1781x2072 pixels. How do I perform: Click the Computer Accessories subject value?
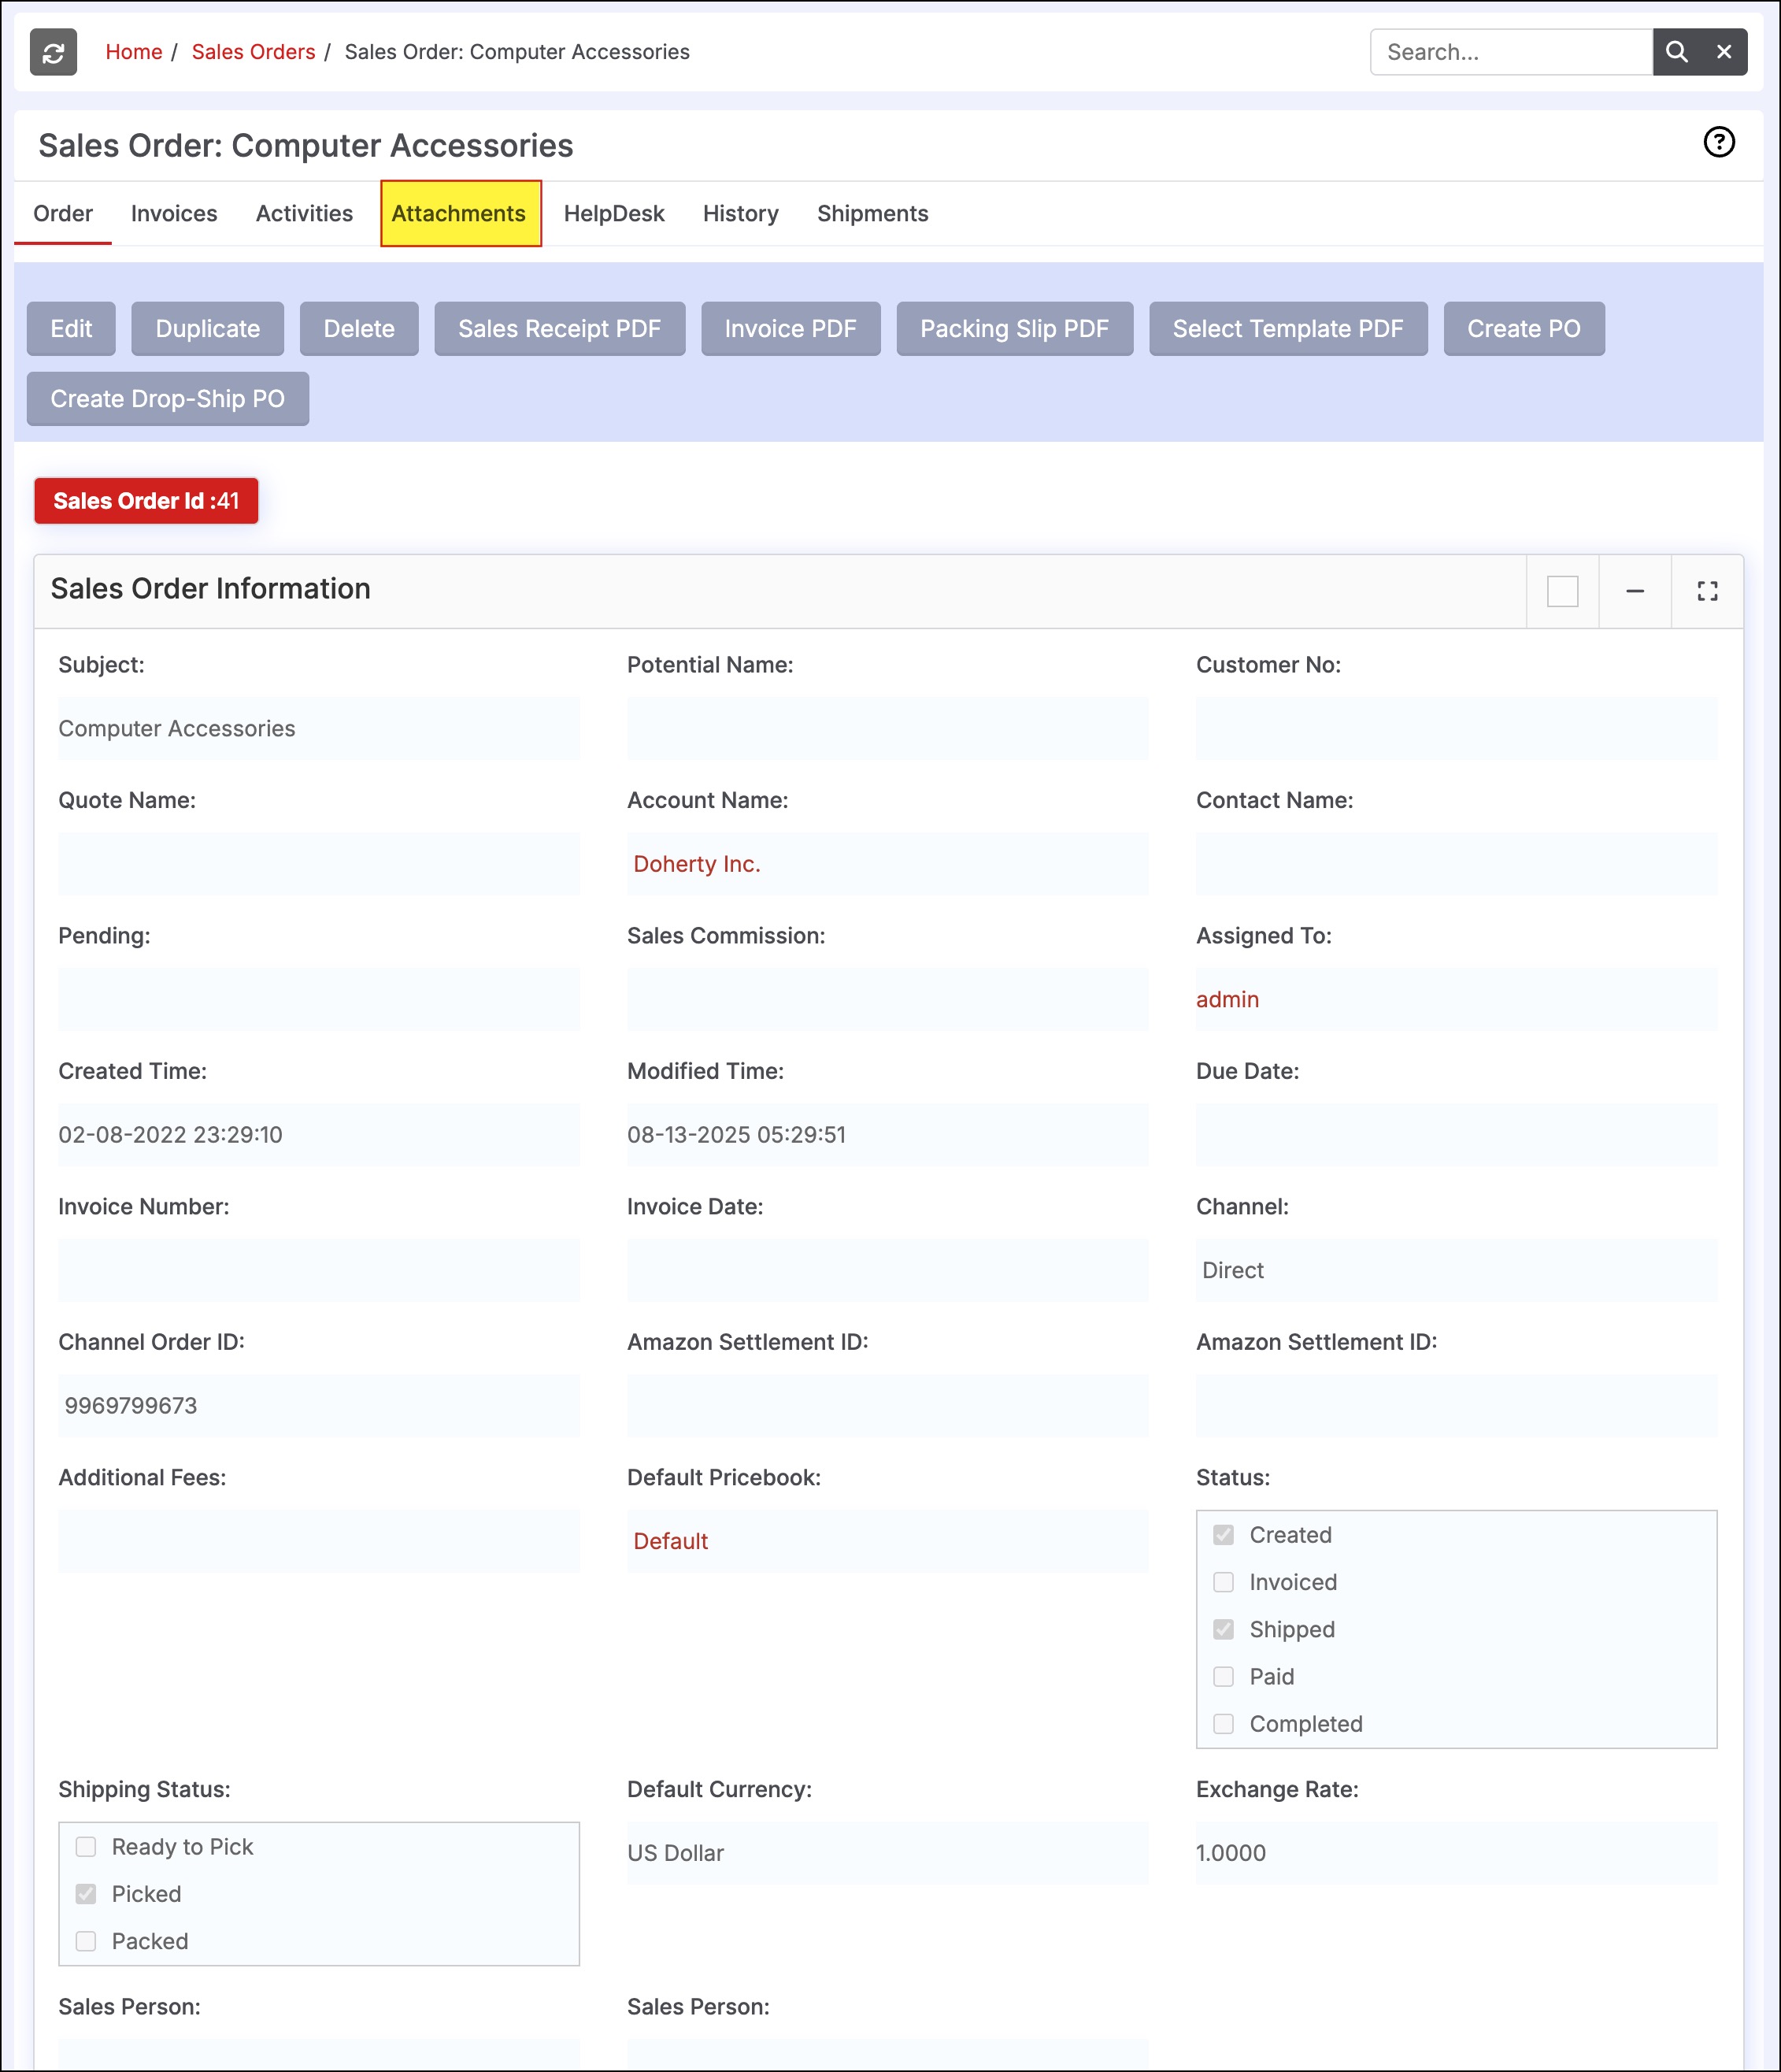[x=177, y=728]
